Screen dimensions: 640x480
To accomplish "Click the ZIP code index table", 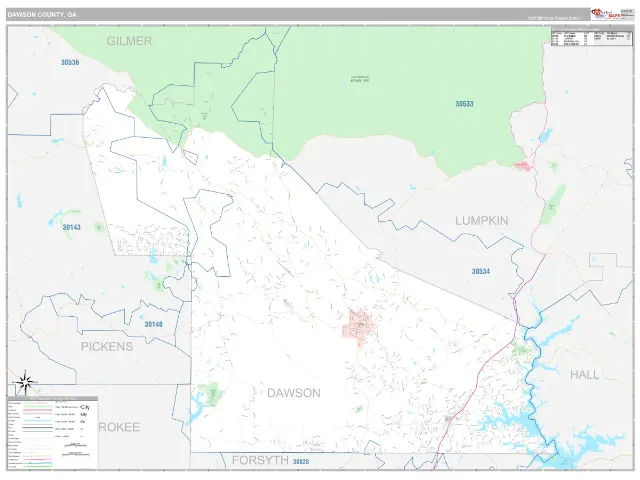I will 591,36.
